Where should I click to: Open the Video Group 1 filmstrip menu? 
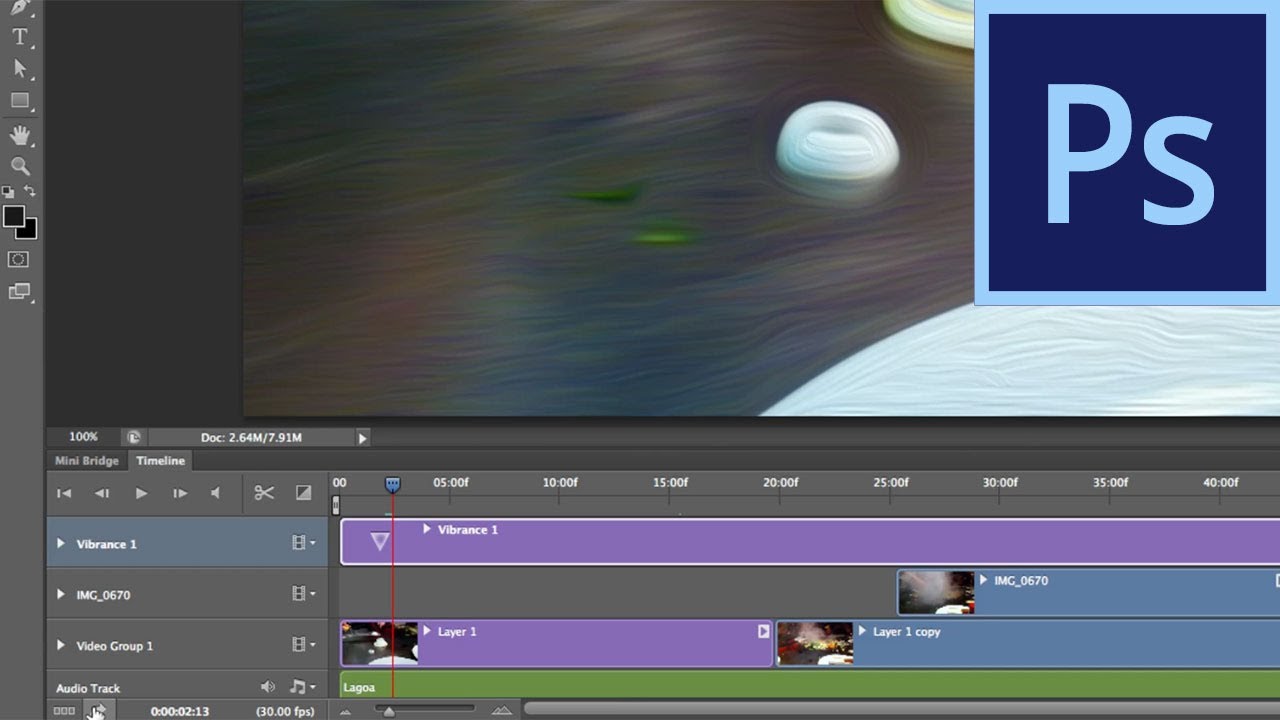303,645
